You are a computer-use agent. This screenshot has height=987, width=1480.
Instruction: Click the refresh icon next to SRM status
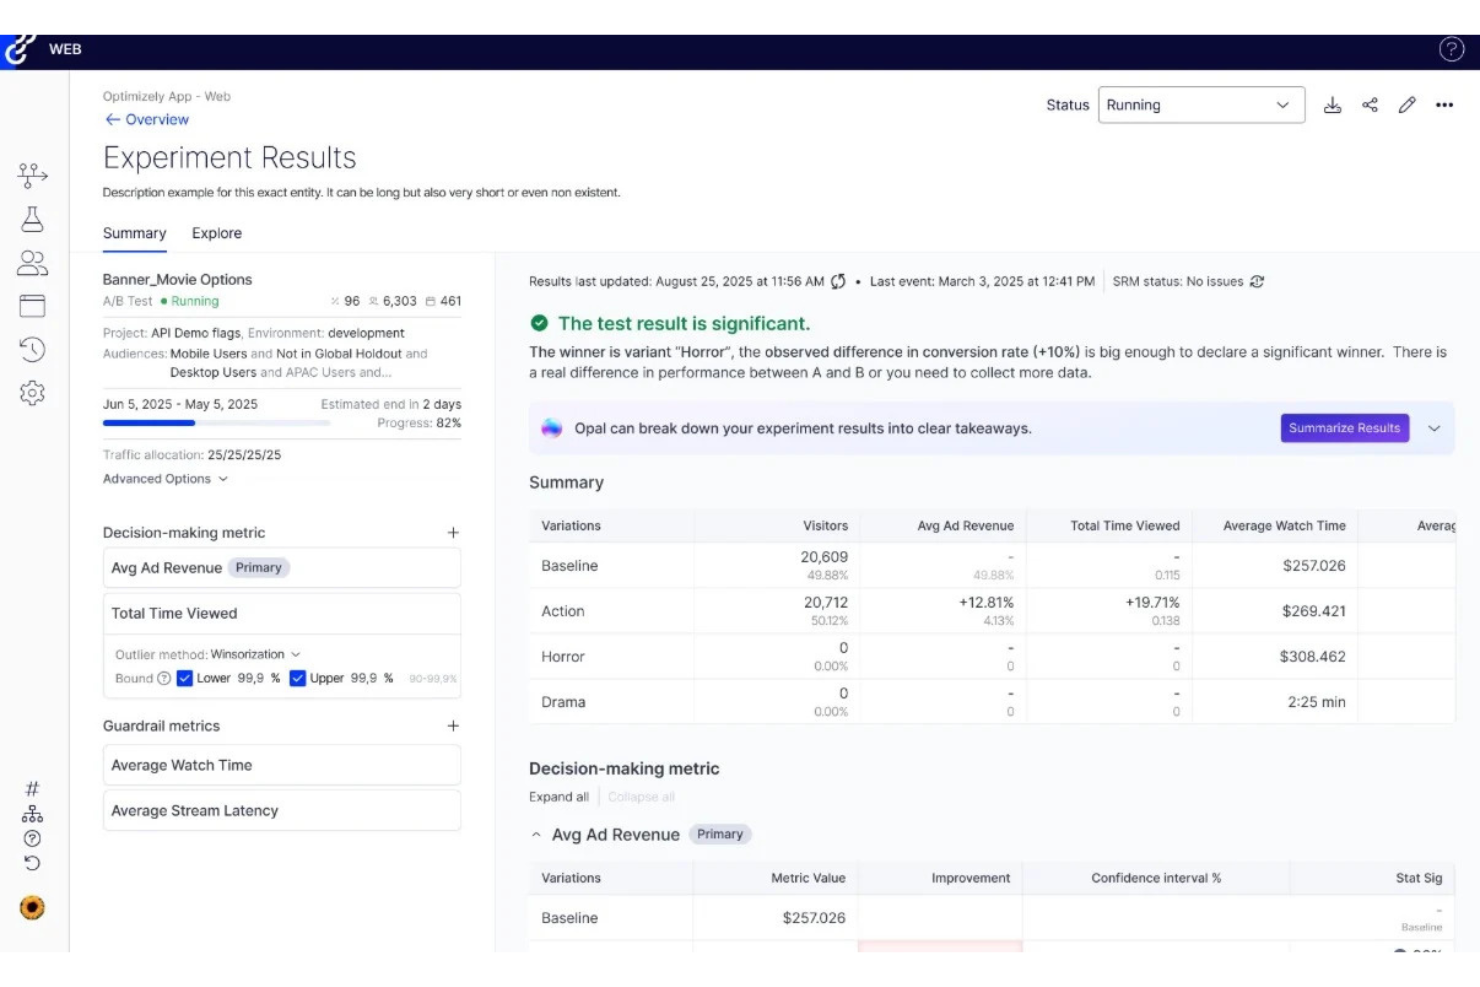(1258, 281)
